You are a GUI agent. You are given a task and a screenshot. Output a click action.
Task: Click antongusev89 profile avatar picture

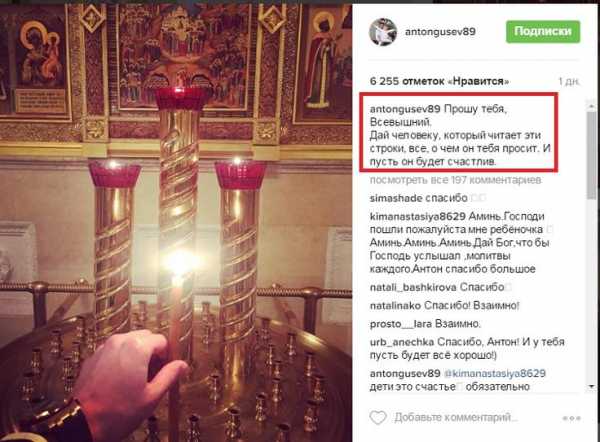coord(383,32)
